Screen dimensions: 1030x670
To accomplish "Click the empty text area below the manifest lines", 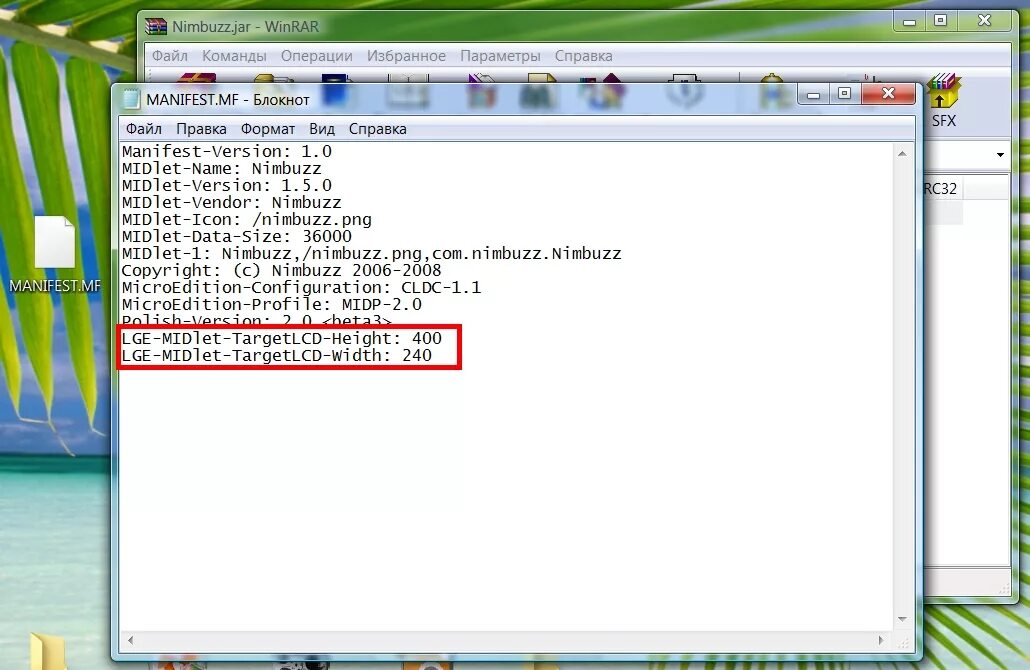I will click(x=506, y=499).
